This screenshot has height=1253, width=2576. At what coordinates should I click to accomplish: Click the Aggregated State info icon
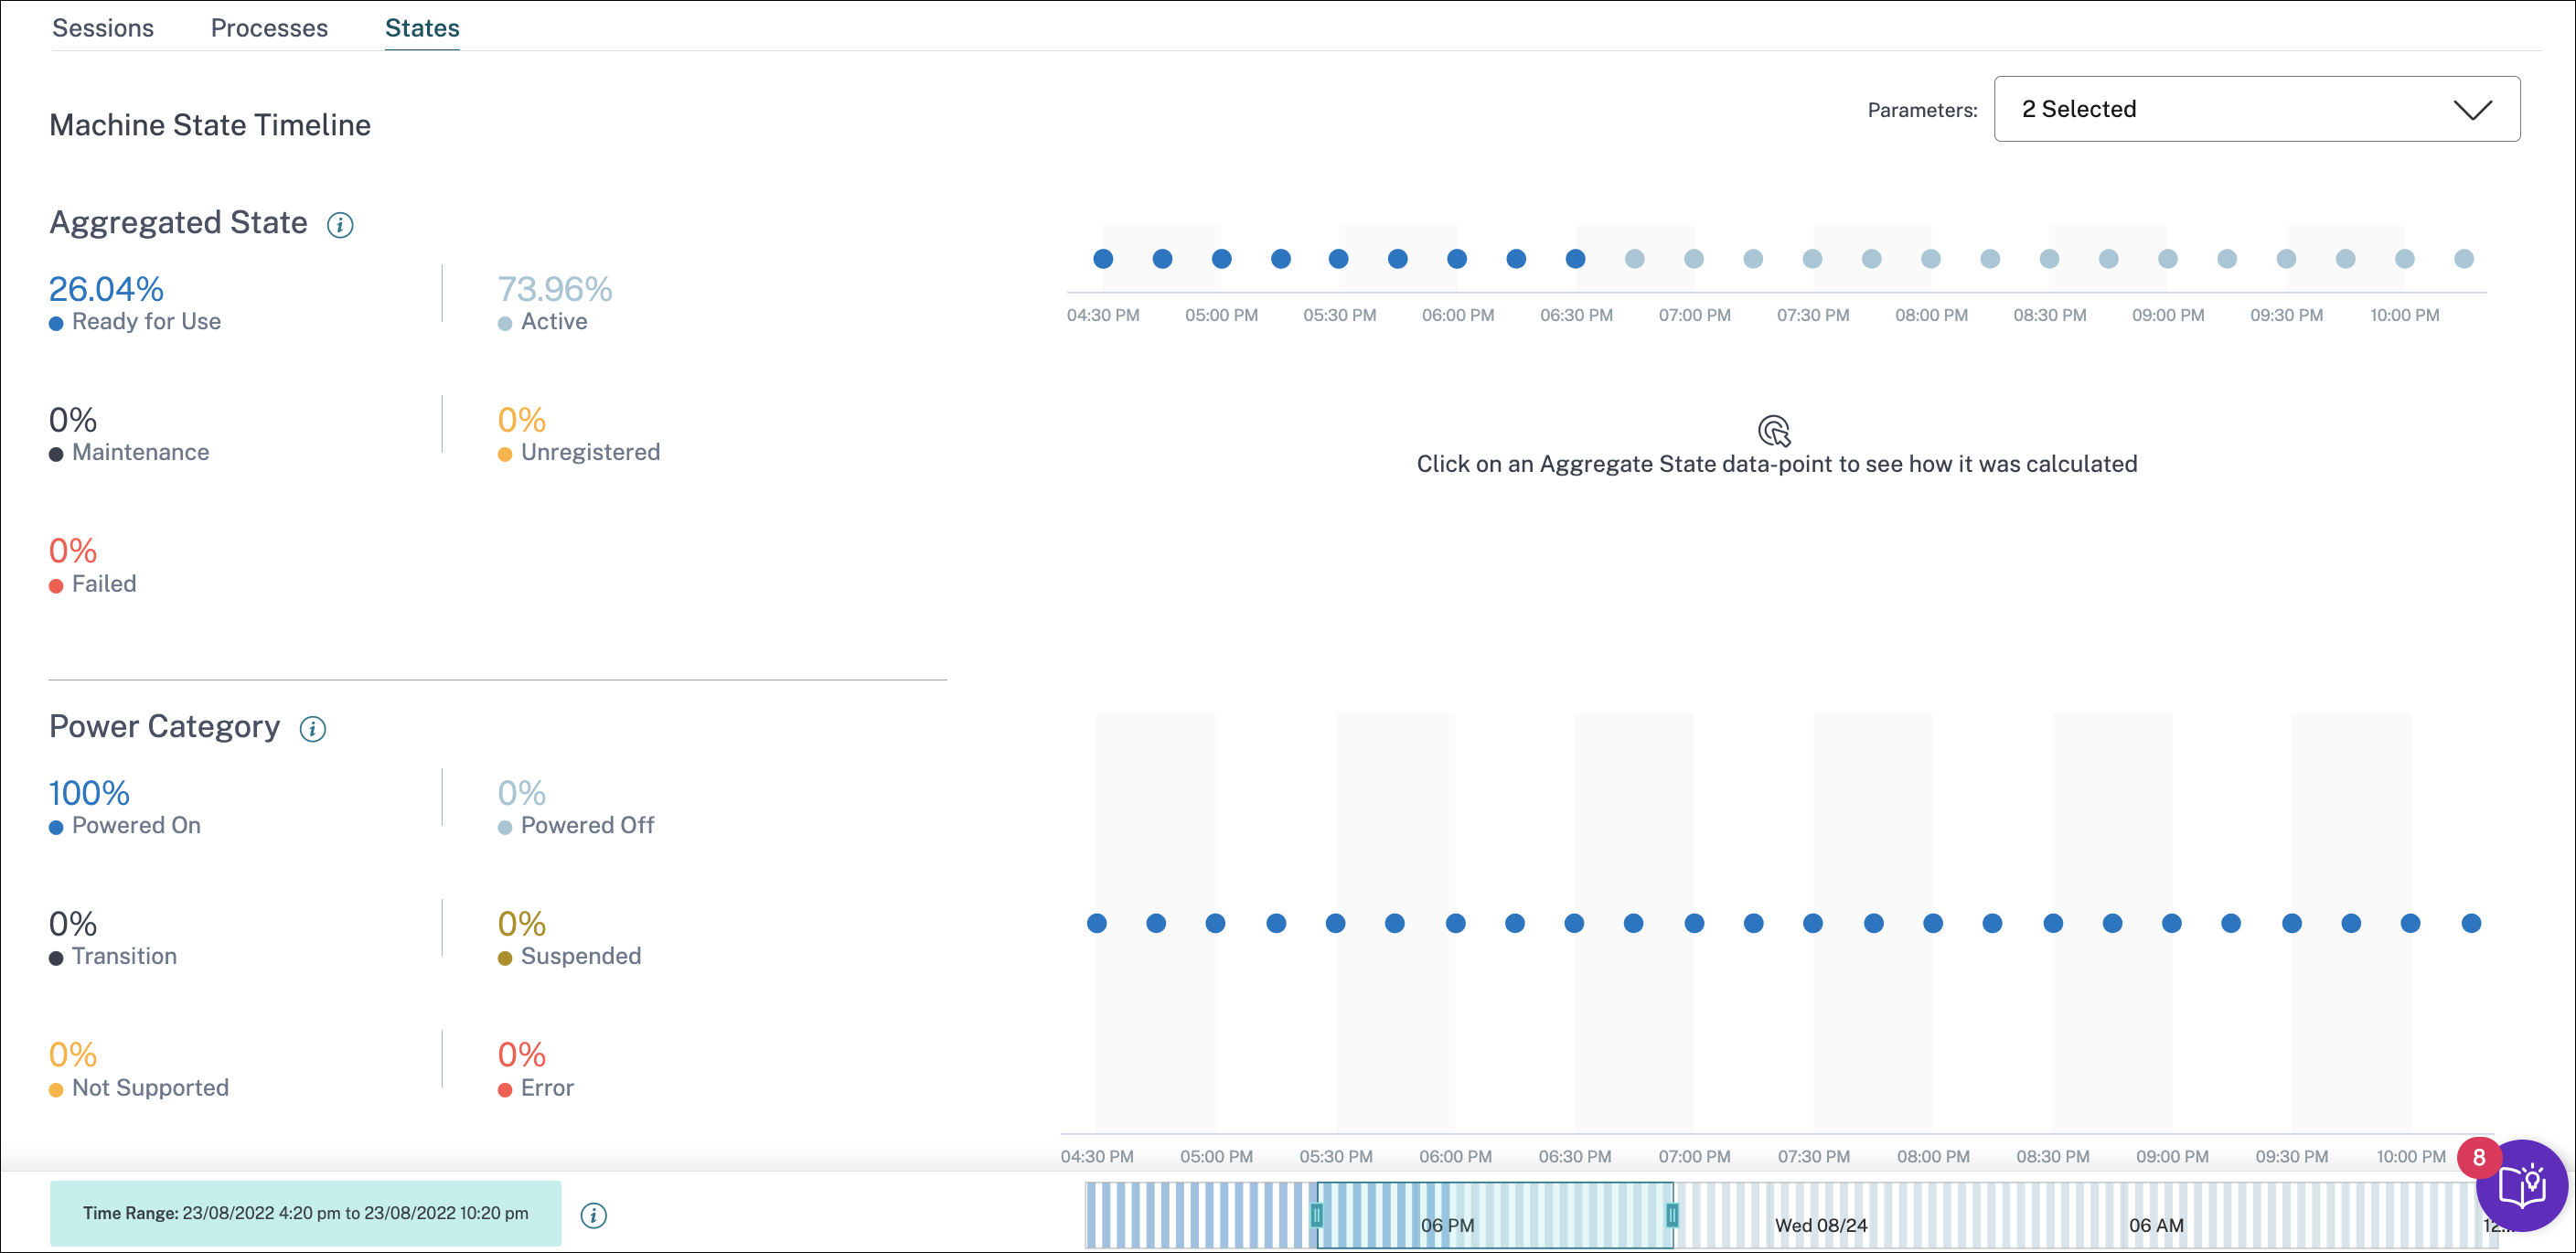340,225
